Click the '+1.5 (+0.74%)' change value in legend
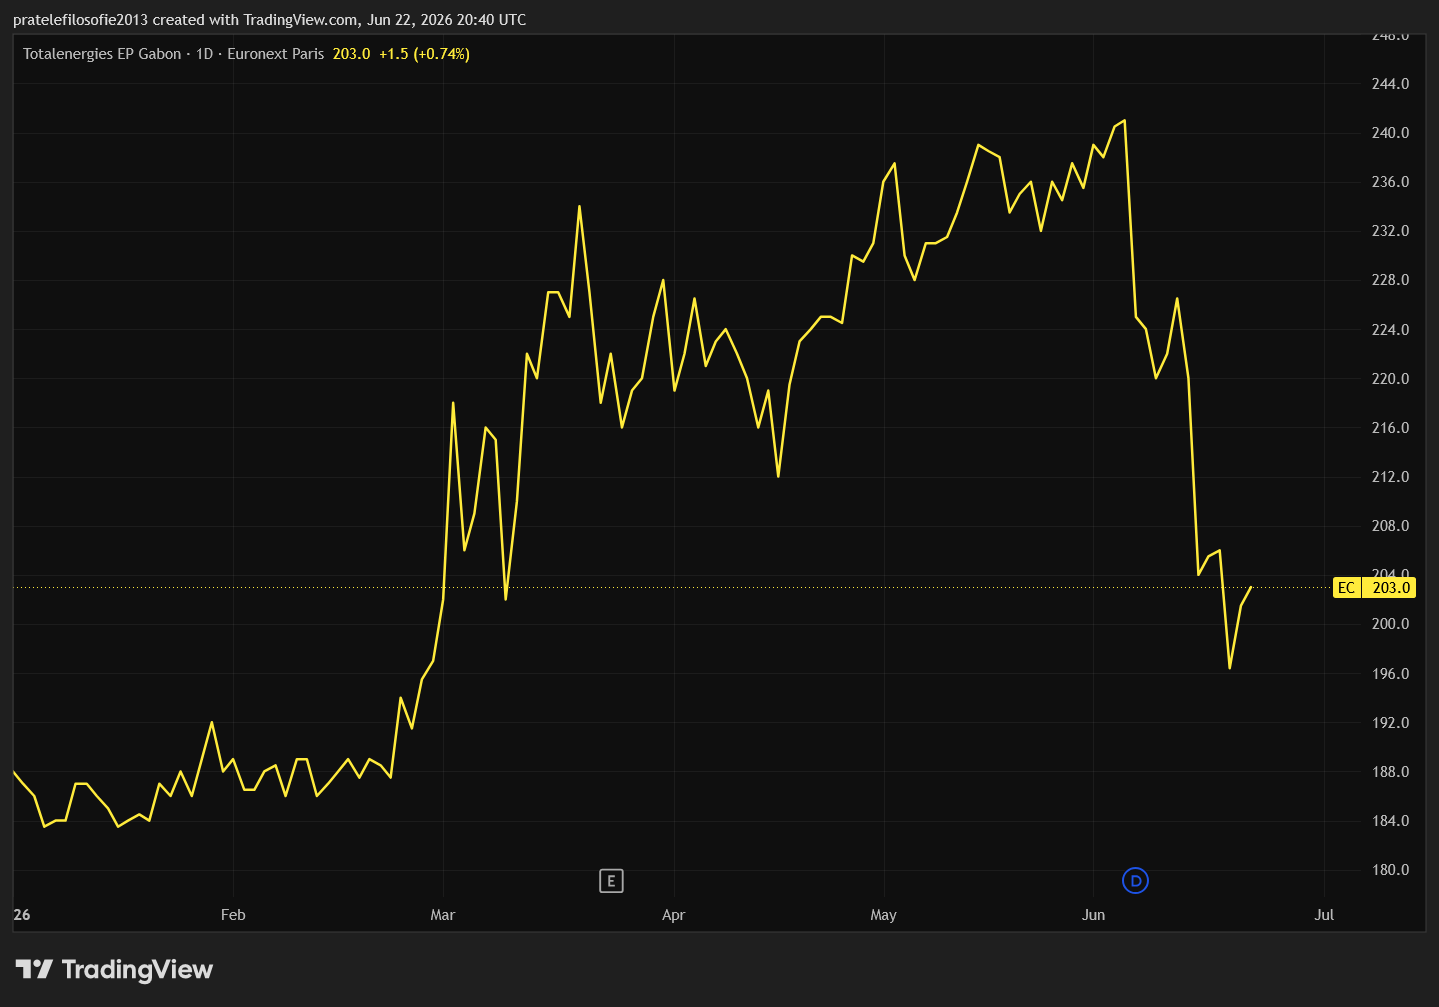The width and height of the screenshot is (1439, 1007). pos(424,54)
